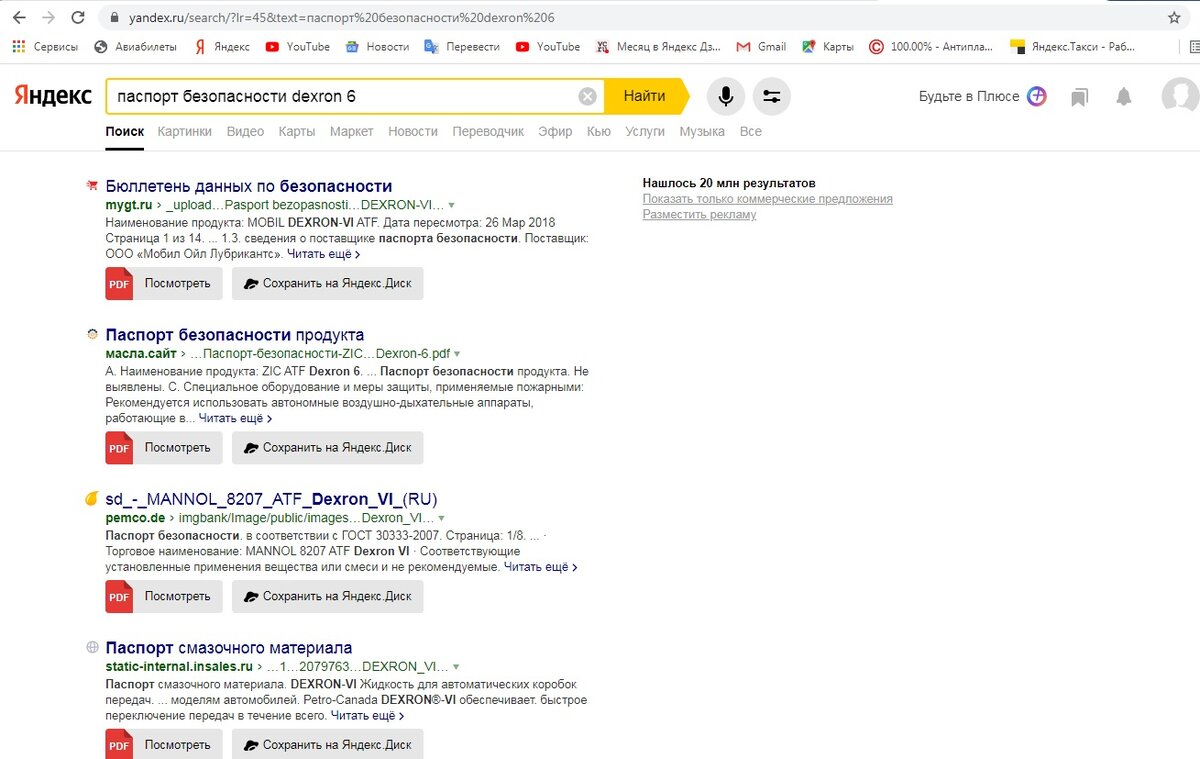
Task: Click PDF icon under Бюллетень данных result
Action: pyautogui.click(x=119, y=283)
